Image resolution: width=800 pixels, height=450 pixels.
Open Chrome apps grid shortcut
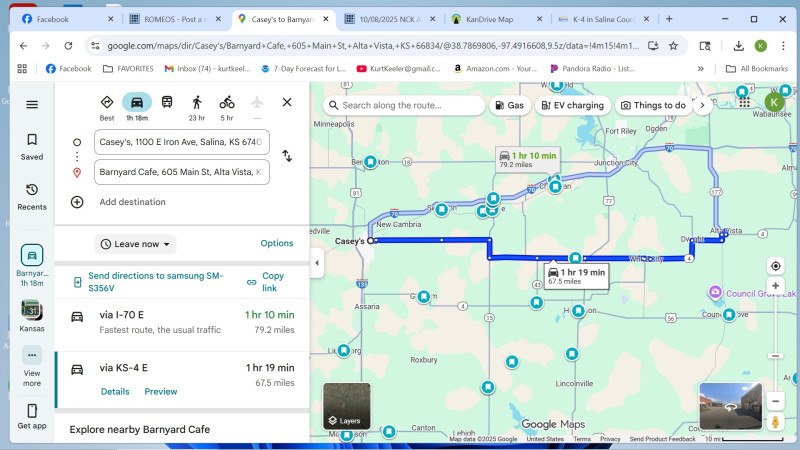[x=22, y=68]
